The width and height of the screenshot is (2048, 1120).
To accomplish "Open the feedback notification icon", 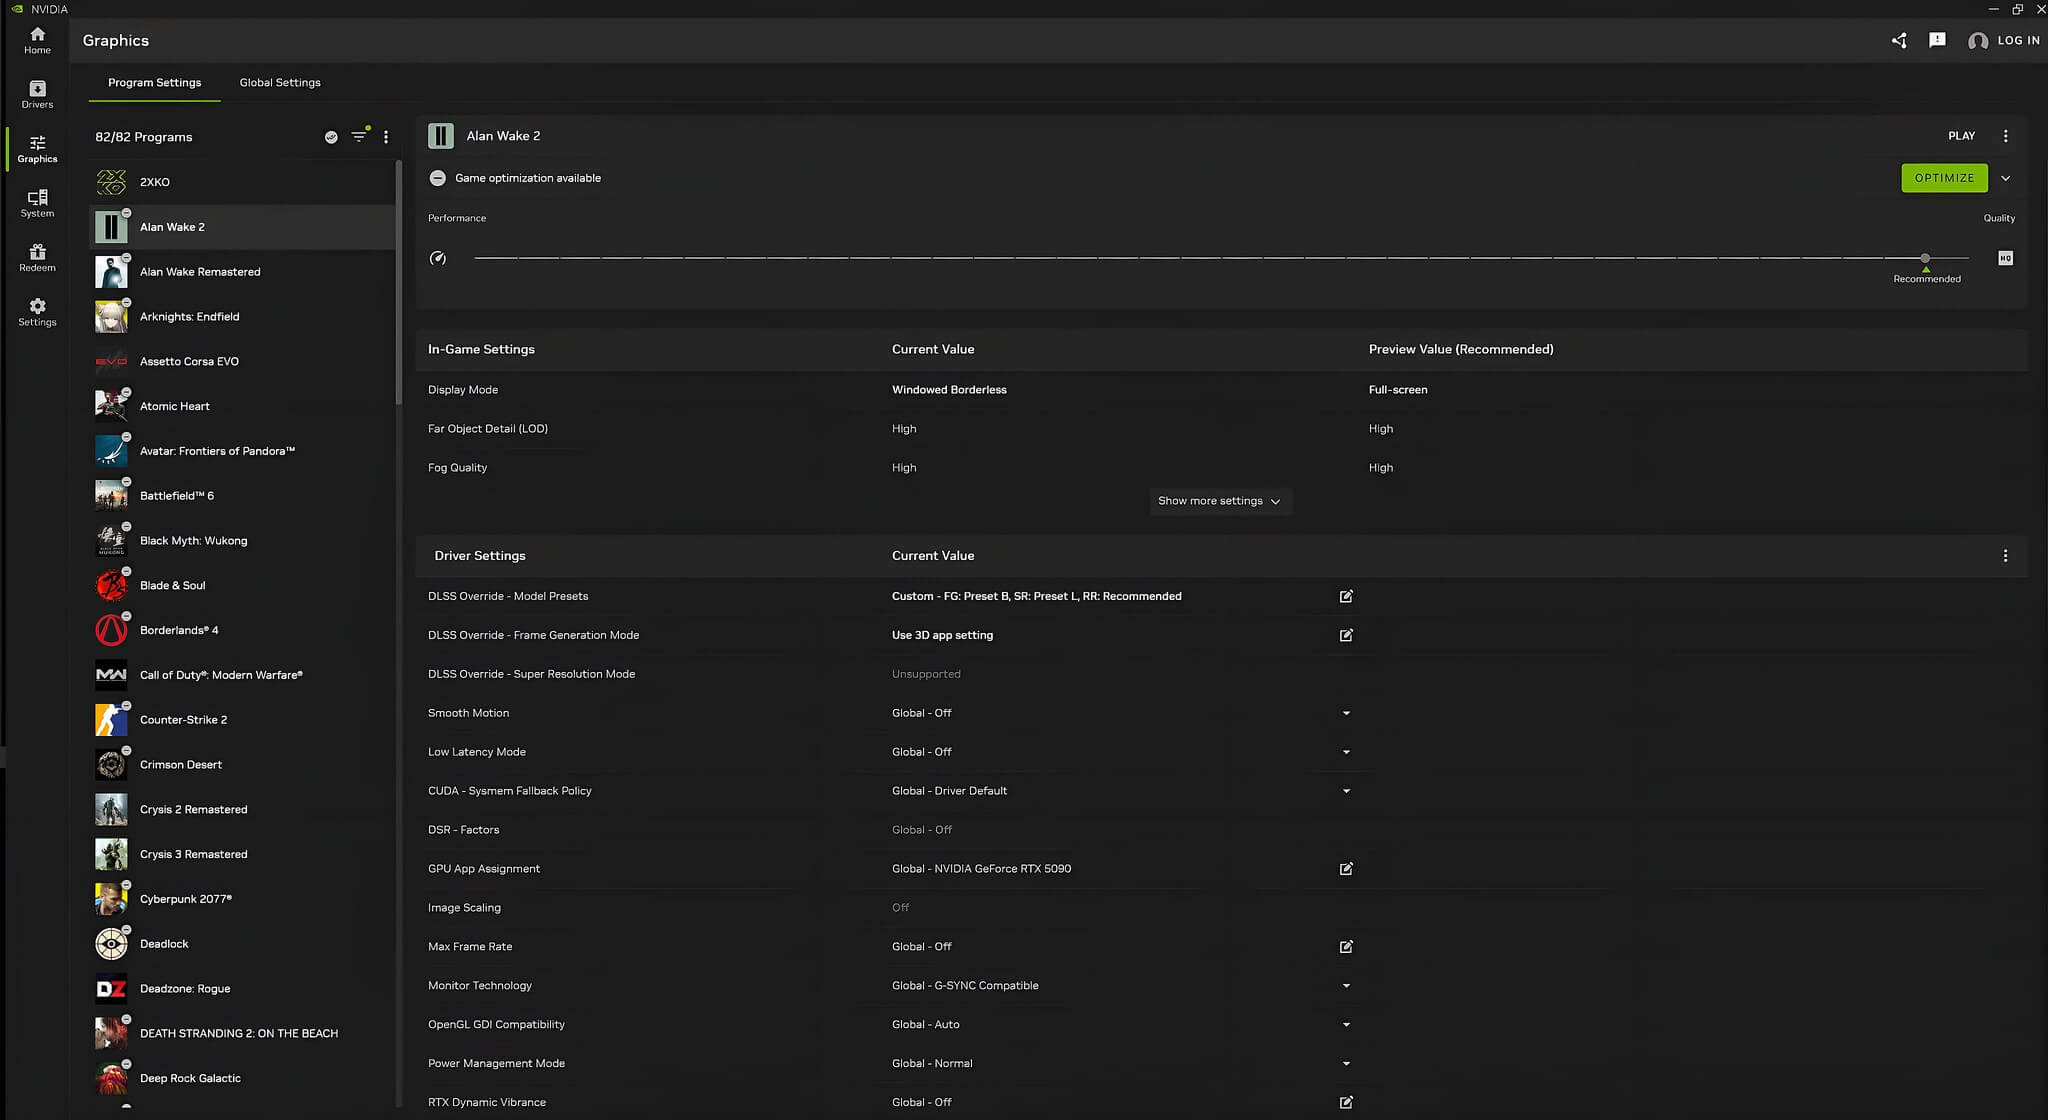I will [1937, 40].
